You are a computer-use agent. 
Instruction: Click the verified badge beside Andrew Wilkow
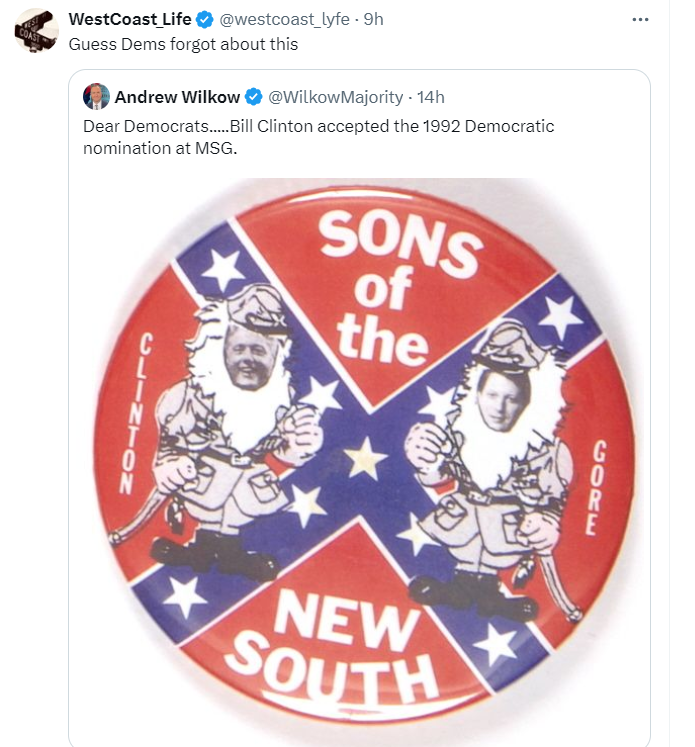pos(254,97)
